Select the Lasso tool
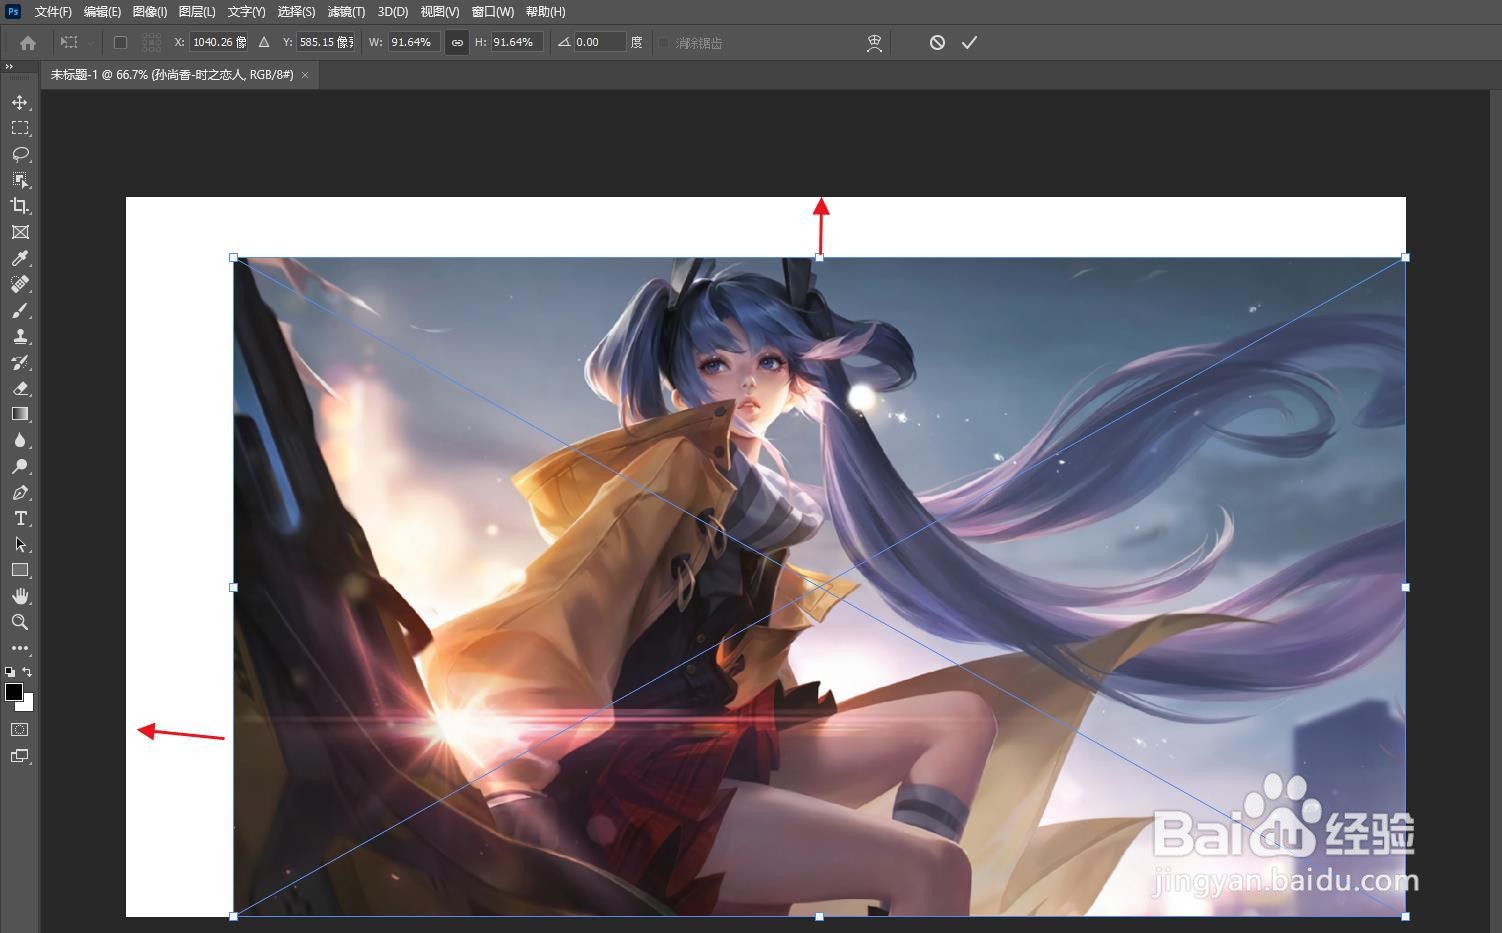The height and width of the screenshot is (933, 1502). pos(19,154)
